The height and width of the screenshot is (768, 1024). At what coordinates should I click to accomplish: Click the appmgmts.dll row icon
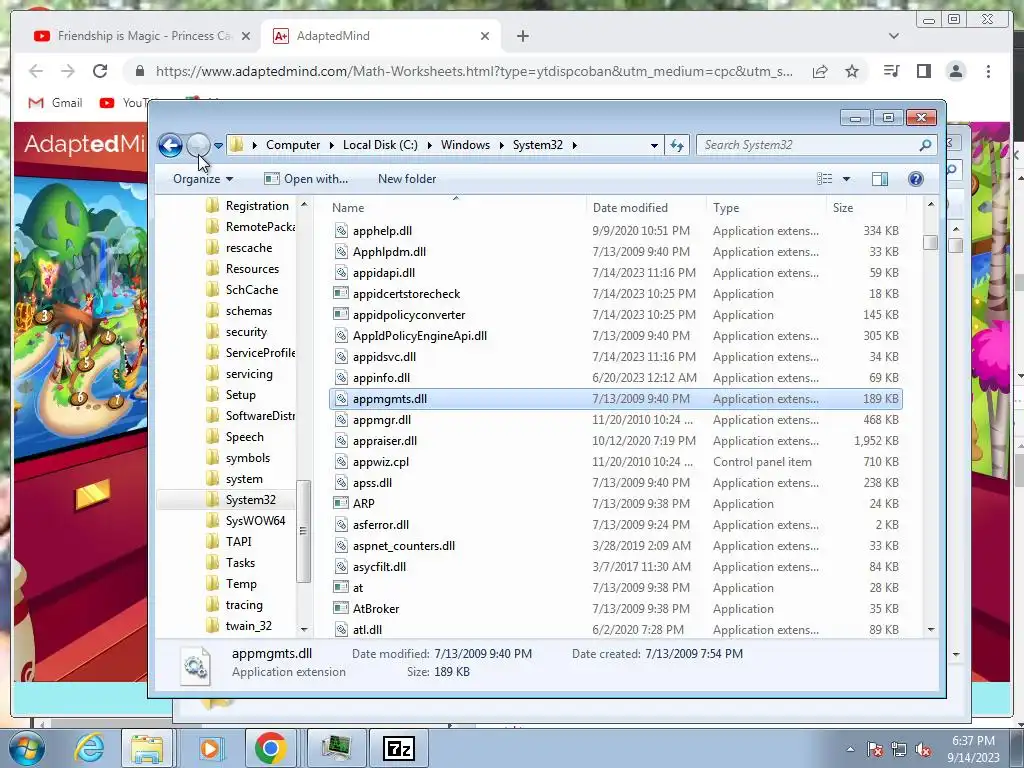(341, 399)
